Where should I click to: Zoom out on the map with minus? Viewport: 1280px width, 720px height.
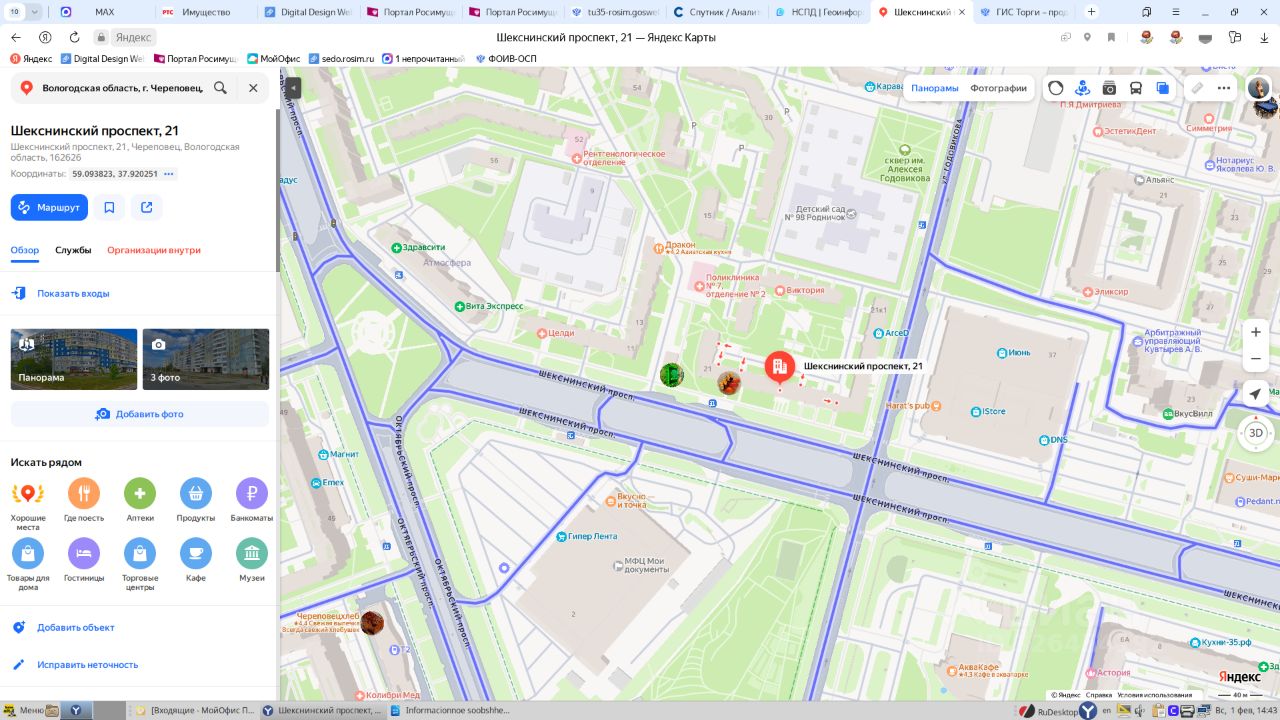(1256, 359)
